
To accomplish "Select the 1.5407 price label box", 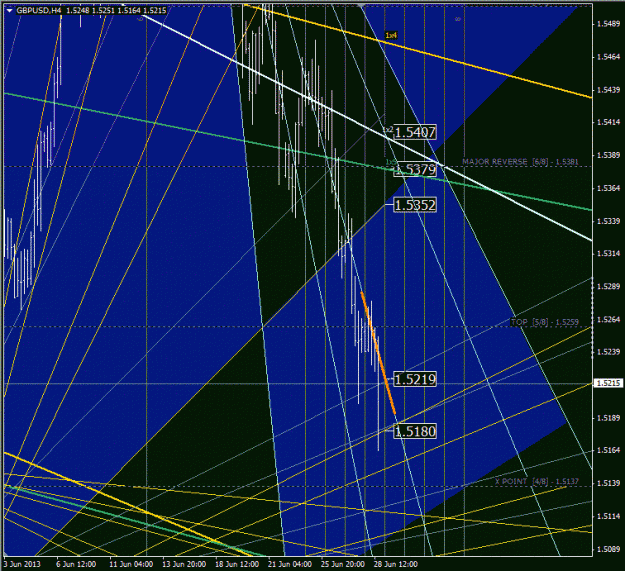I will (x=415, y=132).
